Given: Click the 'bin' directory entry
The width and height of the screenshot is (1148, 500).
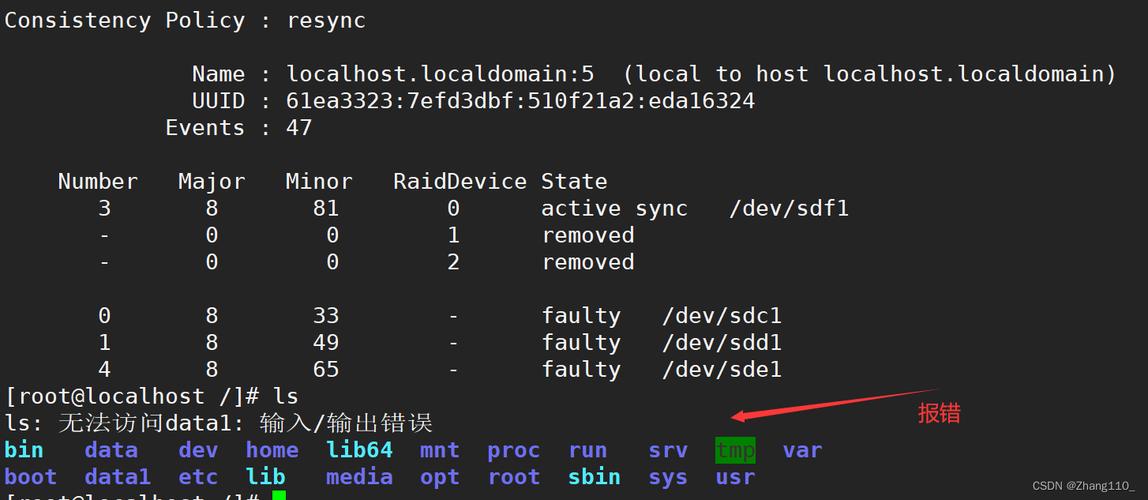Looking at the screenshot, I should coord(24,449).
